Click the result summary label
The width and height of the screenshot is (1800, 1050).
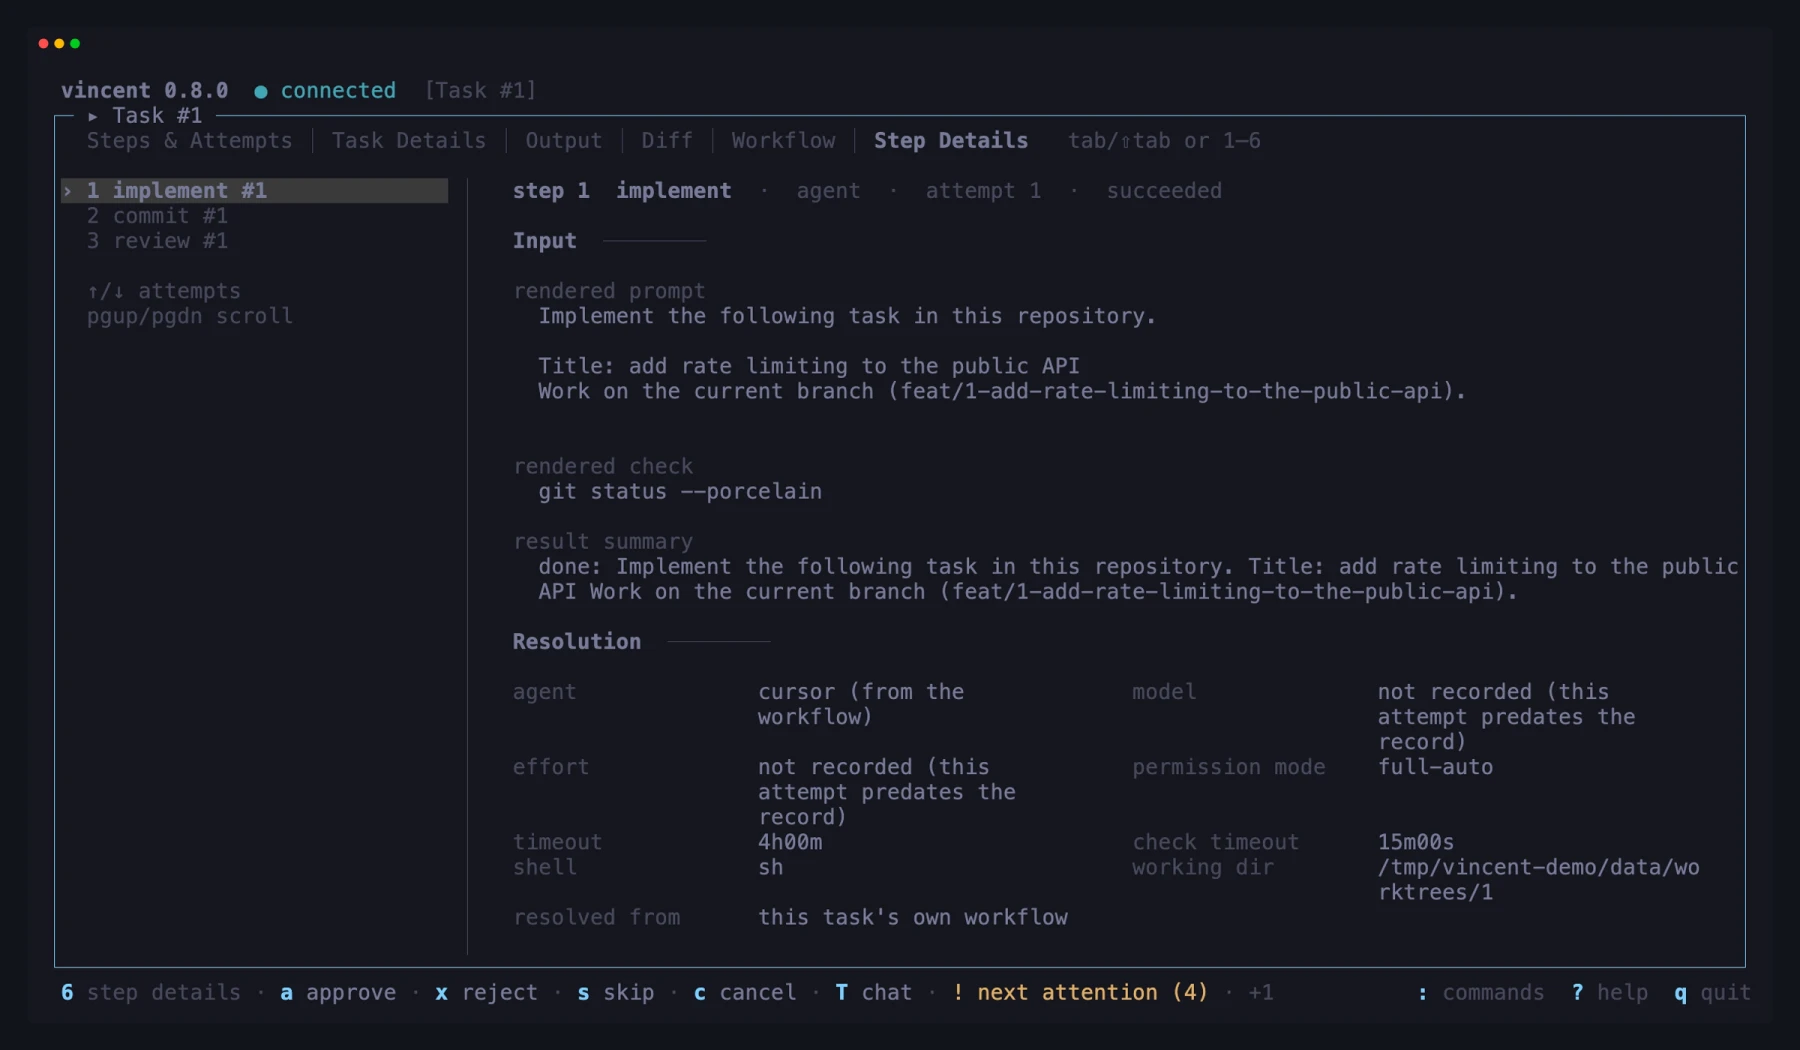click(603, 541)
